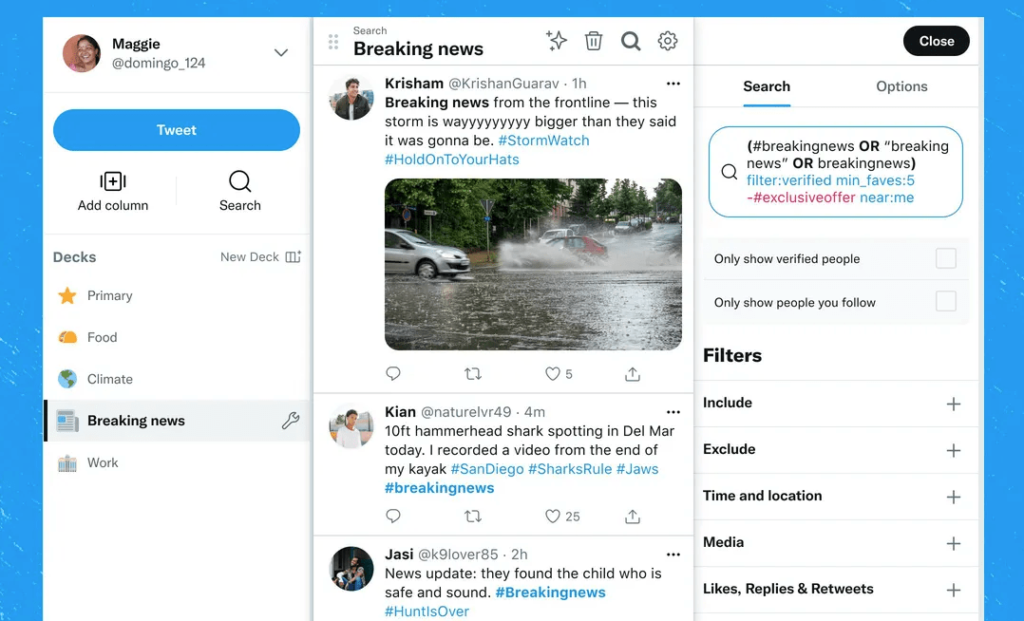
Task: Click Krisham's profile avatar
Action: coord(351,98)
